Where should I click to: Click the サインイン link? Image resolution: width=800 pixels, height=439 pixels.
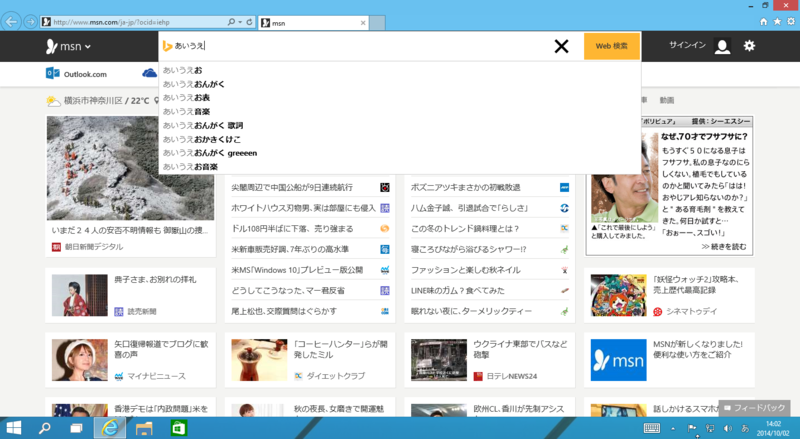(x=687, y=45)
